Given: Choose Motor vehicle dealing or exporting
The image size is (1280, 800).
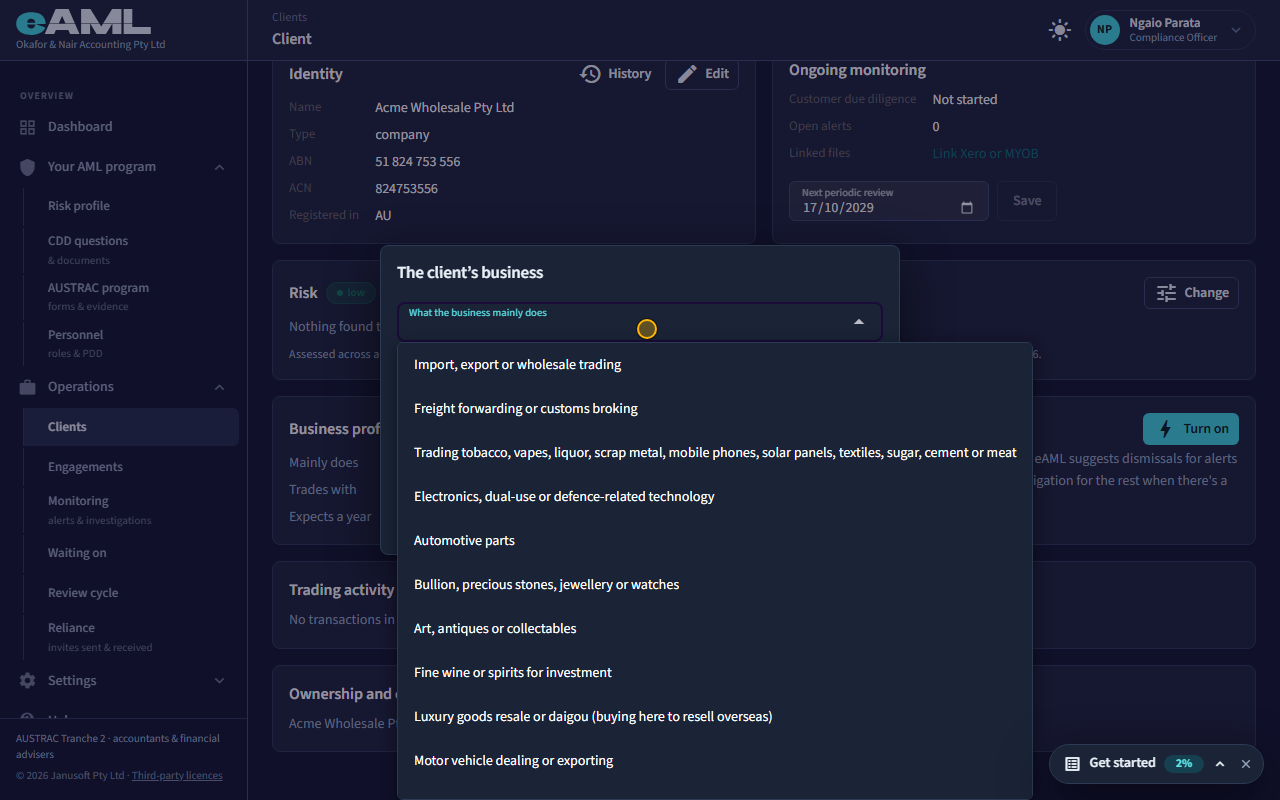Looking at the screenshot, I should coord(715,761).
